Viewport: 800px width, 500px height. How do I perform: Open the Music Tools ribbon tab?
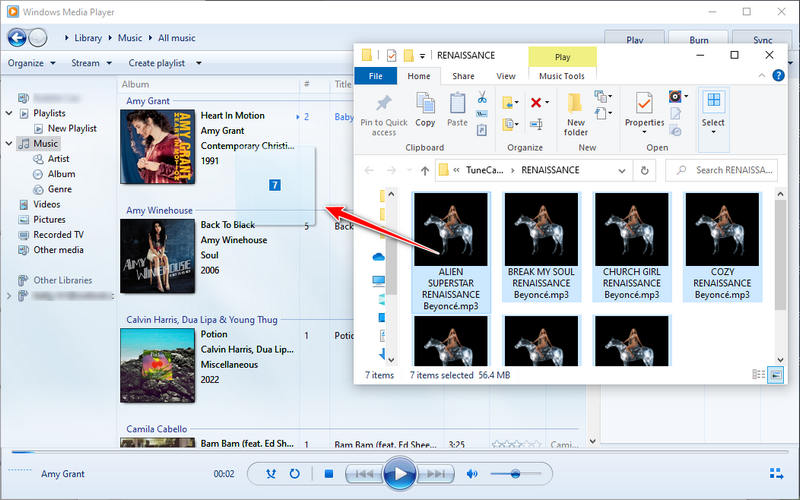tap(562, 76)
